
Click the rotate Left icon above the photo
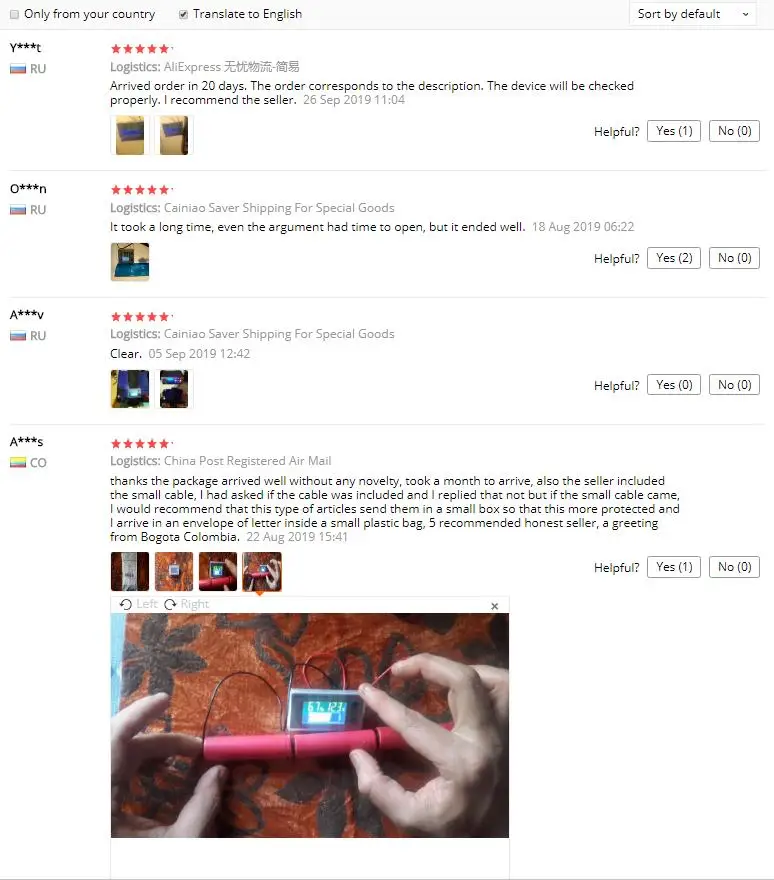(126, 604)
